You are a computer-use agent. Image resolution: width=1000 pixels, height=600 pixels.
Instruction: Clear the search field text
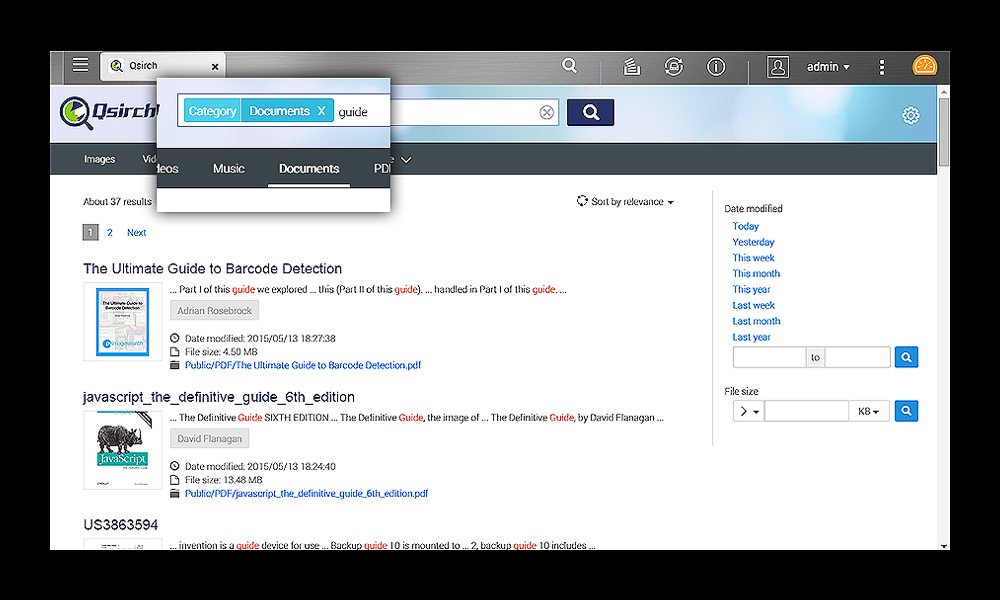[x=547, y=112]
